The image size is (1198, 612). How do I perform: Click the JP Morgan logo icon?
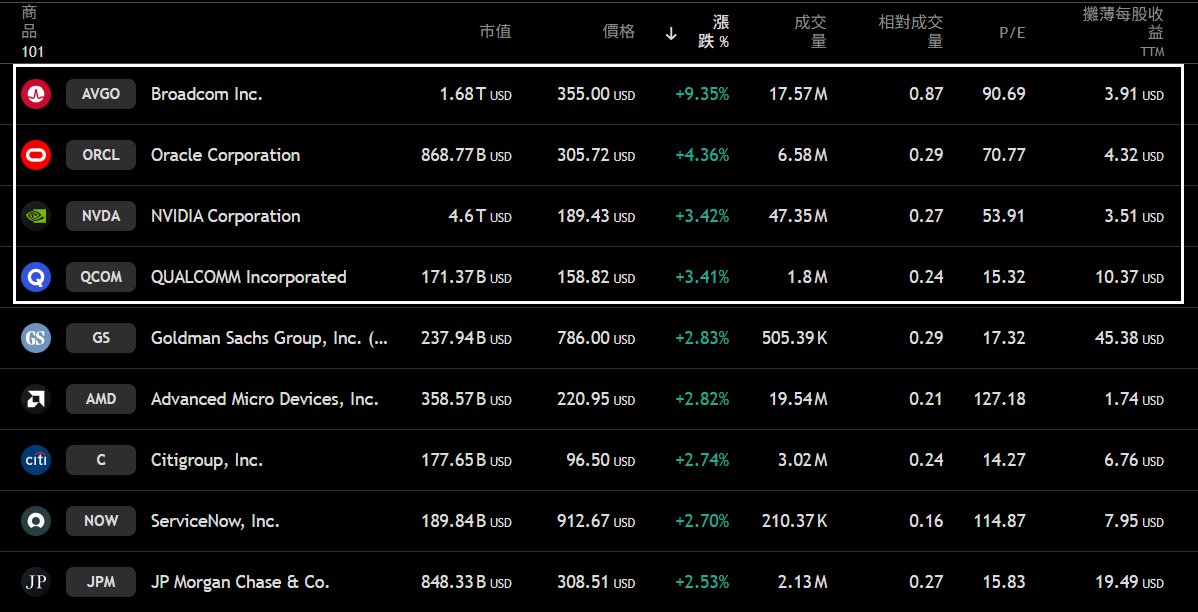click(x=36, y=582)
